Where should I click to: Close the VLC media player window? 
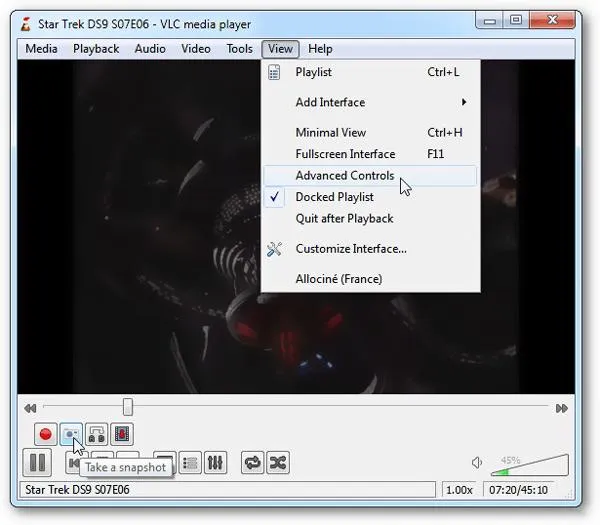552,20
